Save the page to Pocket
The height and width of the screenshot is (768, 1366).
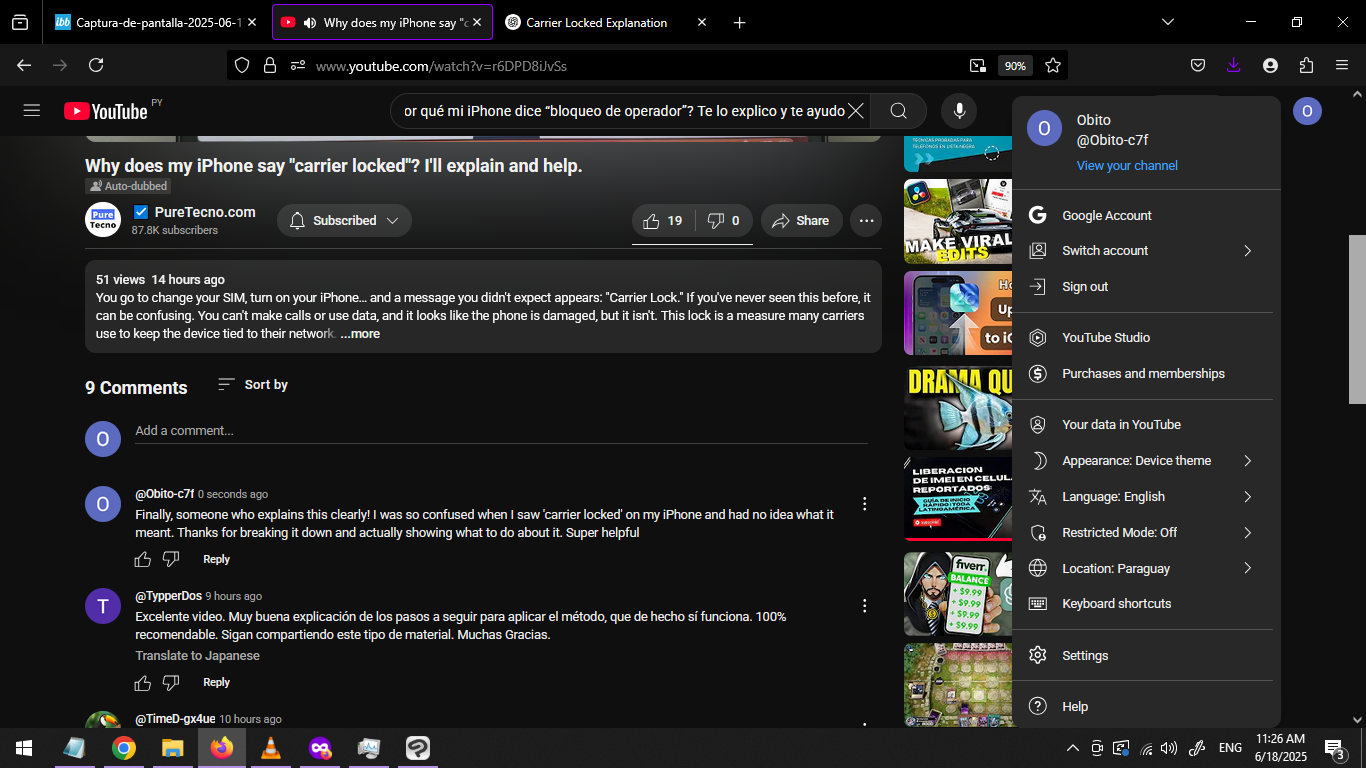1198,66
